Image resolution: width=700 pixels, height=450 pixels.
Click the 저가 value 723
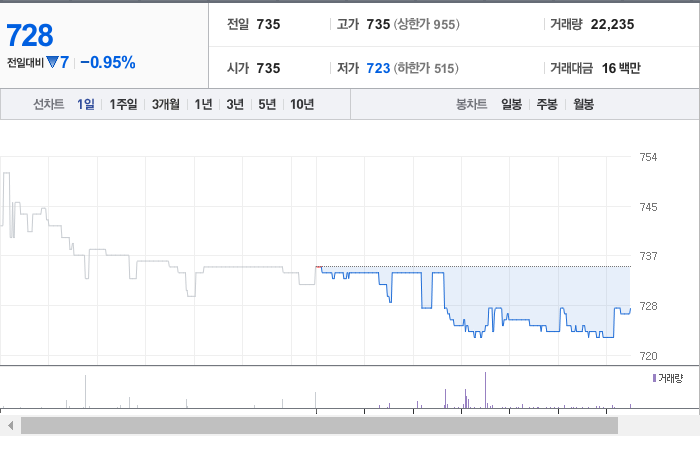pos(378,68)
